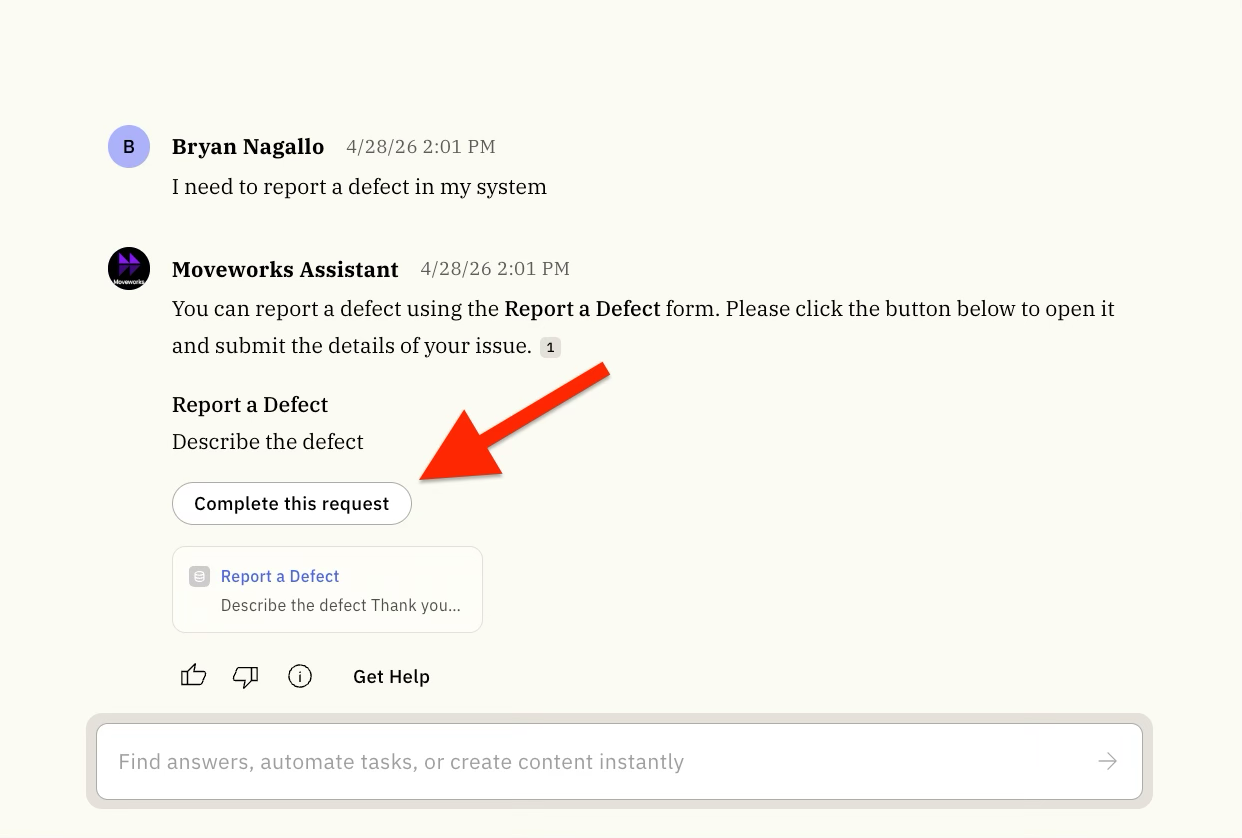The width and height of the screenshot is (1242, 838).
Task: Click the thumbs up feedback icon
Action: [x=193, y=676]
